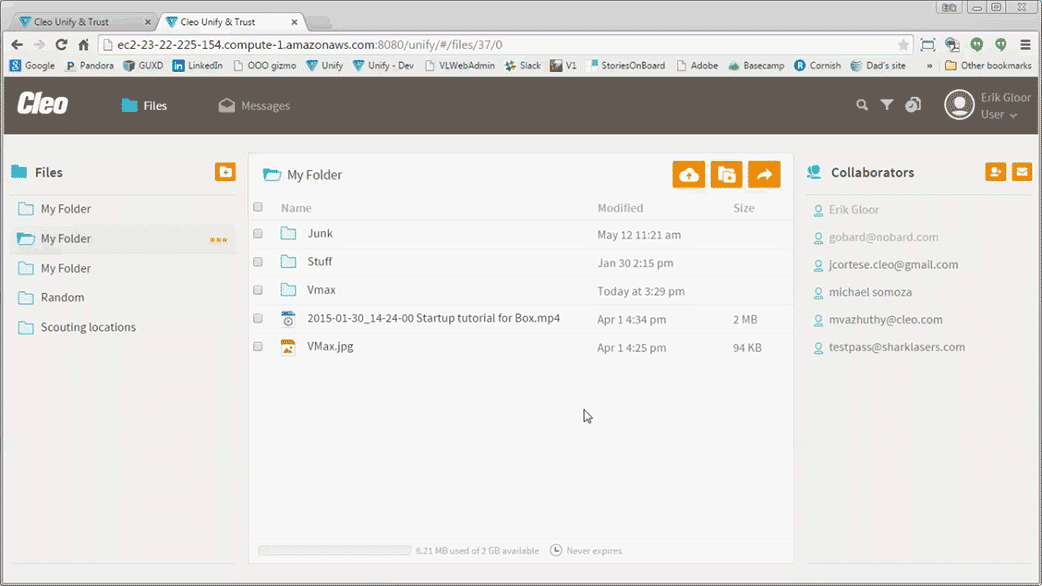Open options dots for selected My Folder
The width and height of the screenshot is (1042, 586).
tap(218, 240)
